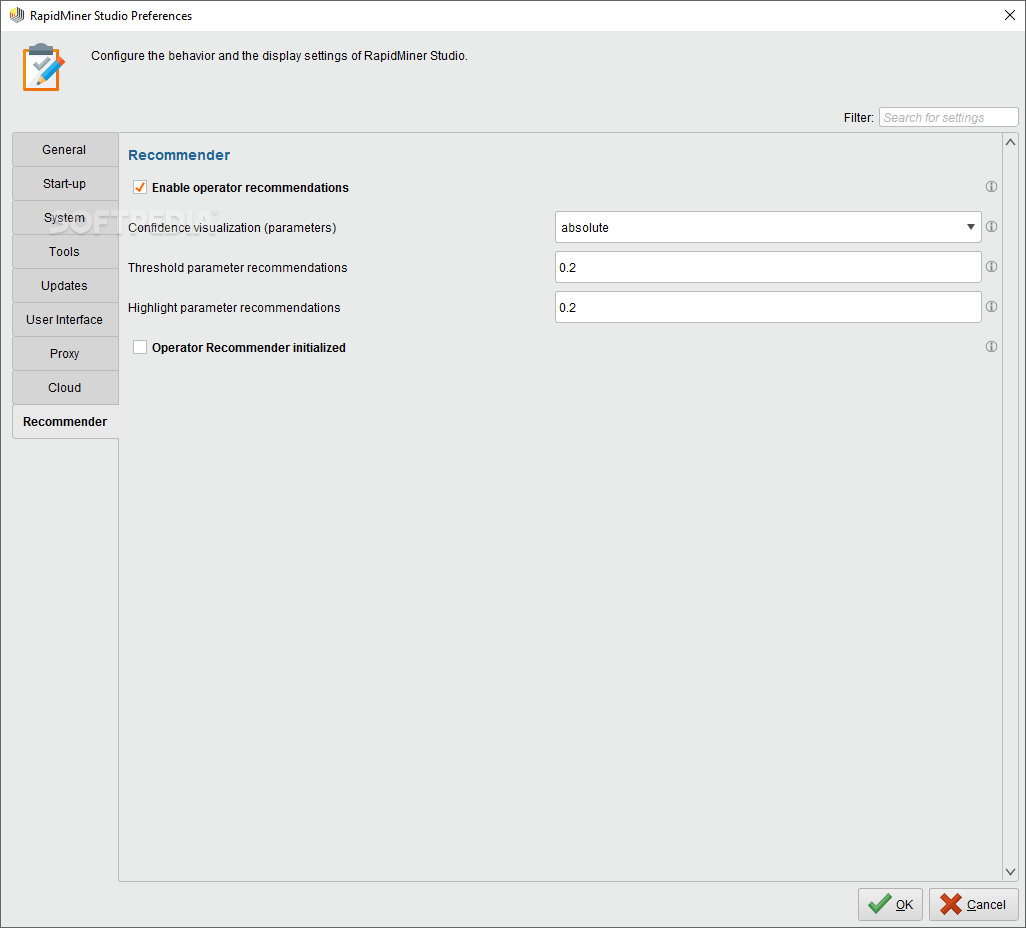Select the Proxy tab
Screen dimensions: 1026x928
(65, 353)
